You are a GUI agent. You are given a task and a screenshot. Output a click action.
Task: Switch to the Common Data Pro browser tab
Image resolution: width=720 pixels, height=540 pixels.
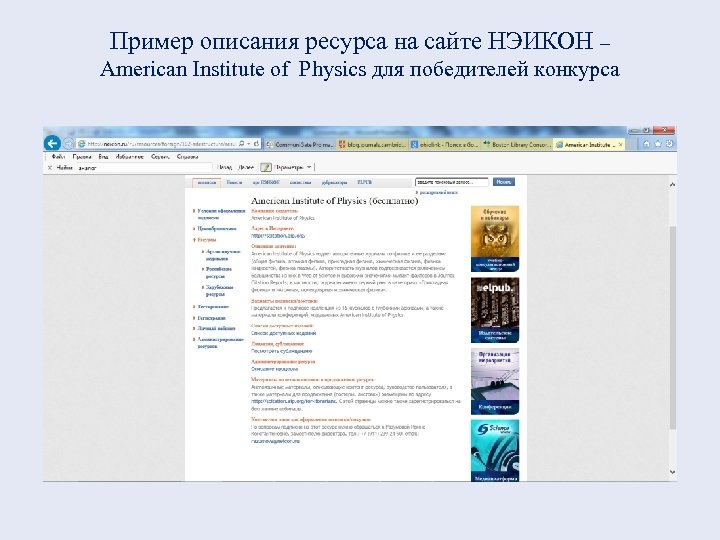pyautogui.click(x=300, y=144)
